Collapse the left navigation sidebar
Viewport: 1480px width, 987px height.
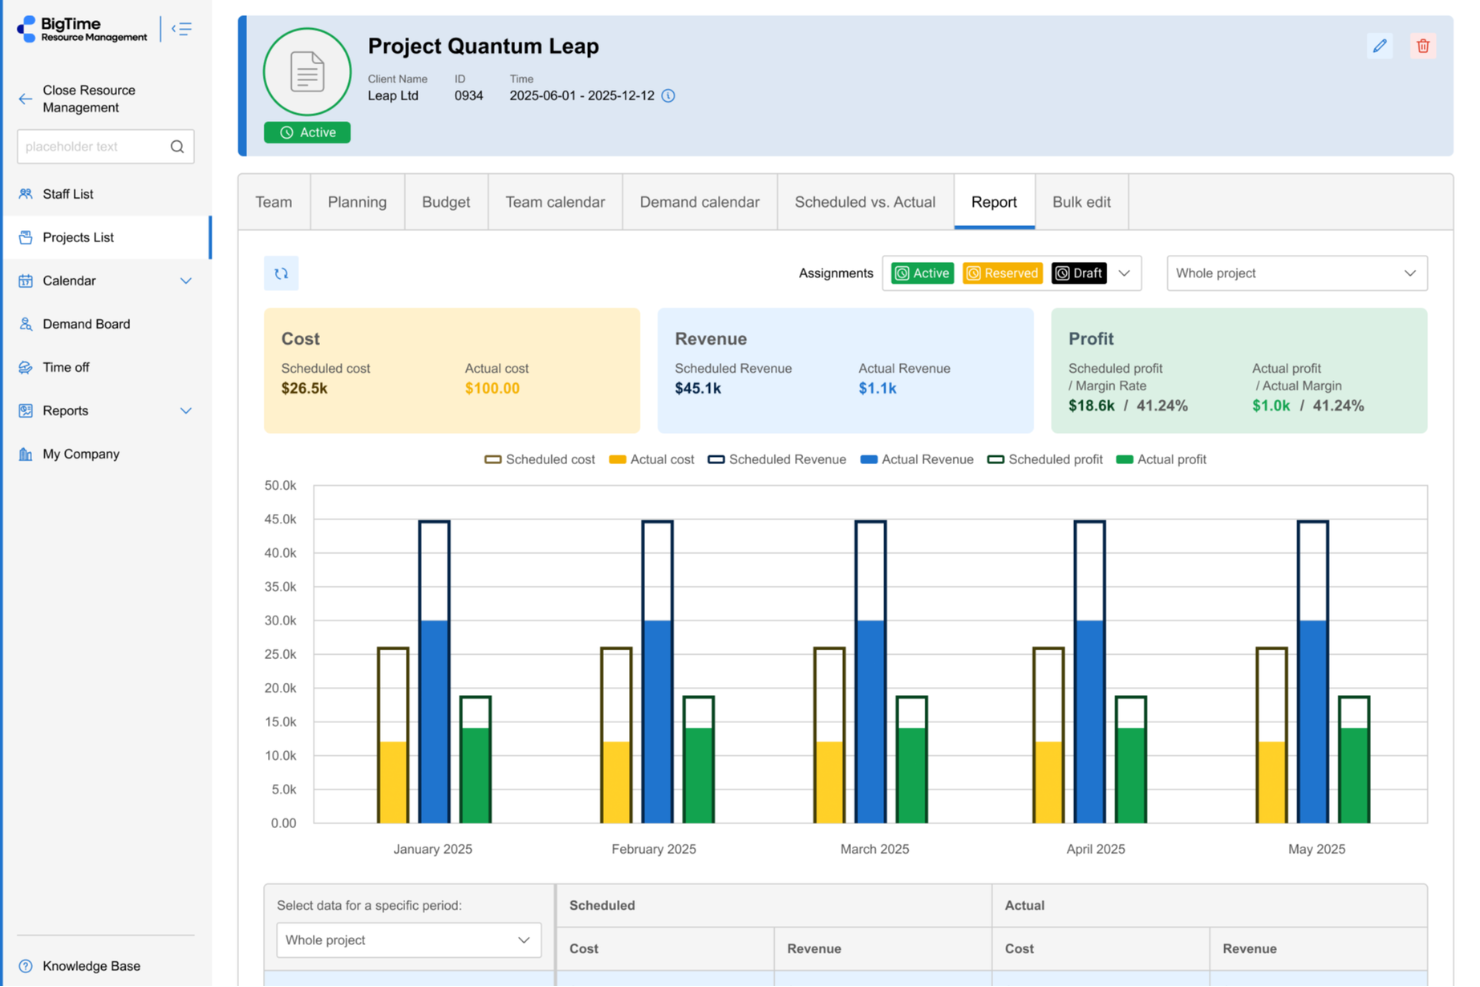coord(181,28)
